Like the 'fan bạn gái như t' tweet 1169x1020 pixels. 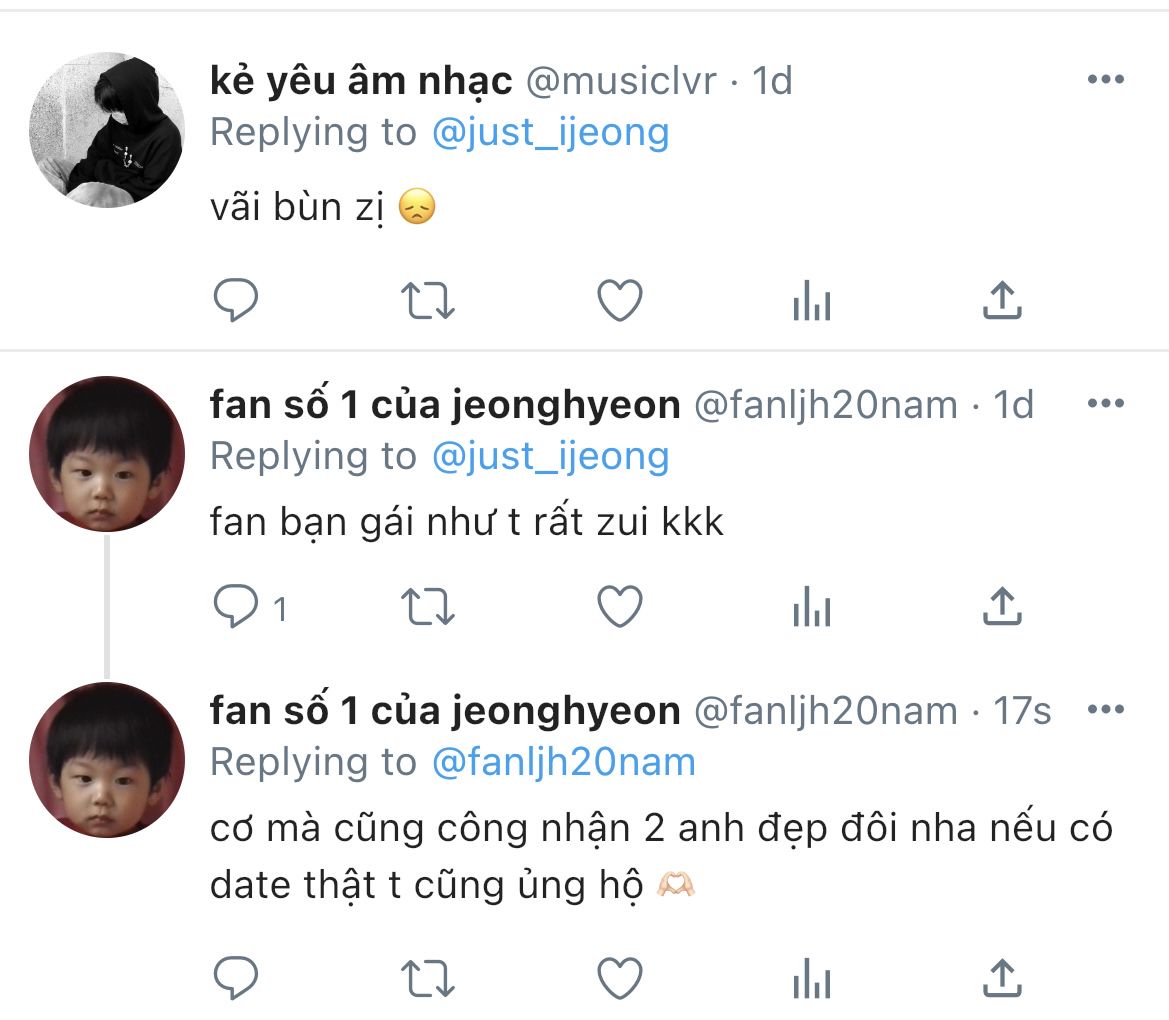[619, 607]
